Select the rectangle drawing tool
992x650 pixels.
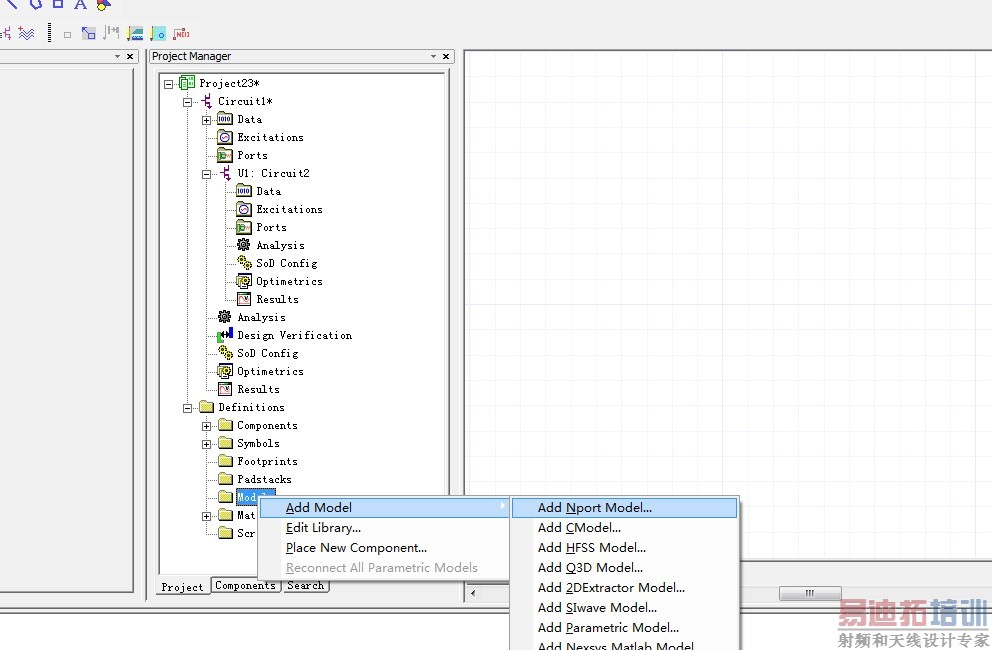click(58, 4)
